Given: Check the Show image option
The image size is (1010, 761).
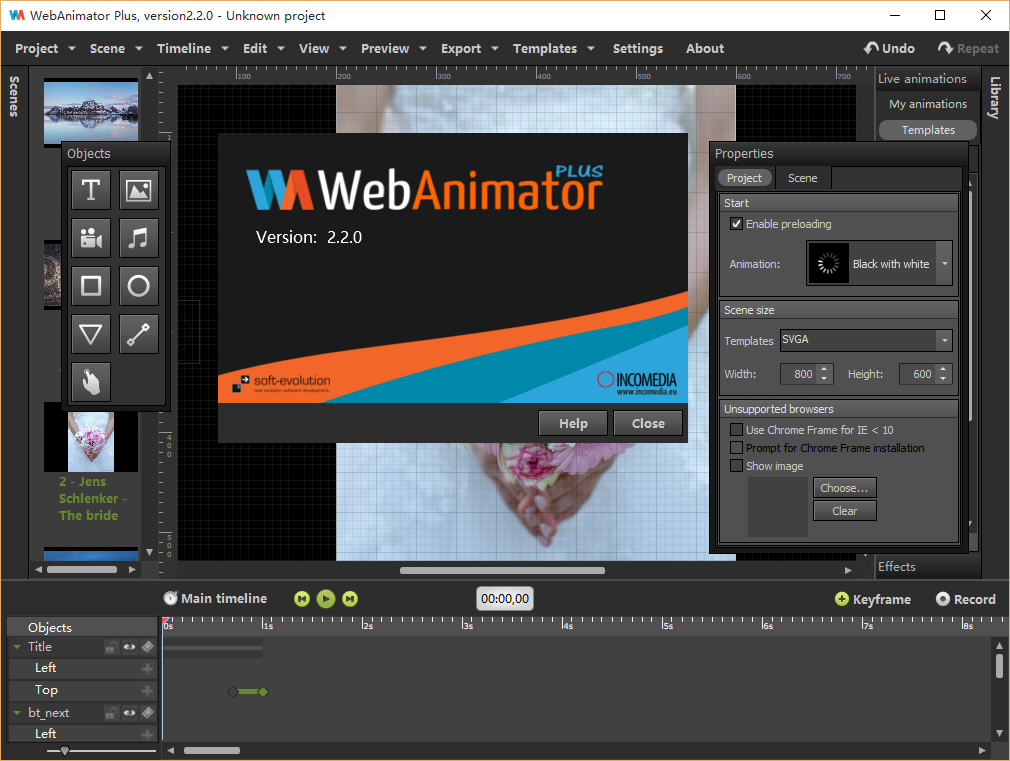Looking at the screenshot, I should point(737,466).
